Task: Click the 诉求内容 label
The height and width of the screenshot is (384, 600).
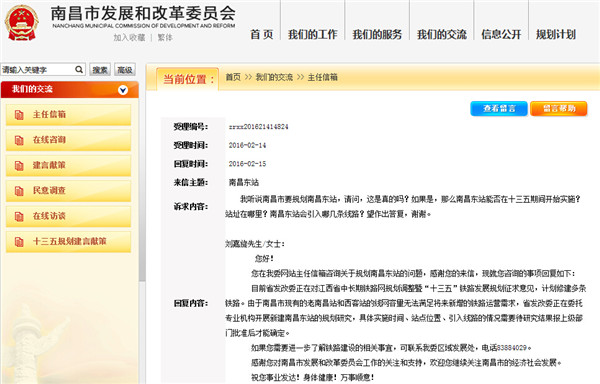Action: coord(191,207)
